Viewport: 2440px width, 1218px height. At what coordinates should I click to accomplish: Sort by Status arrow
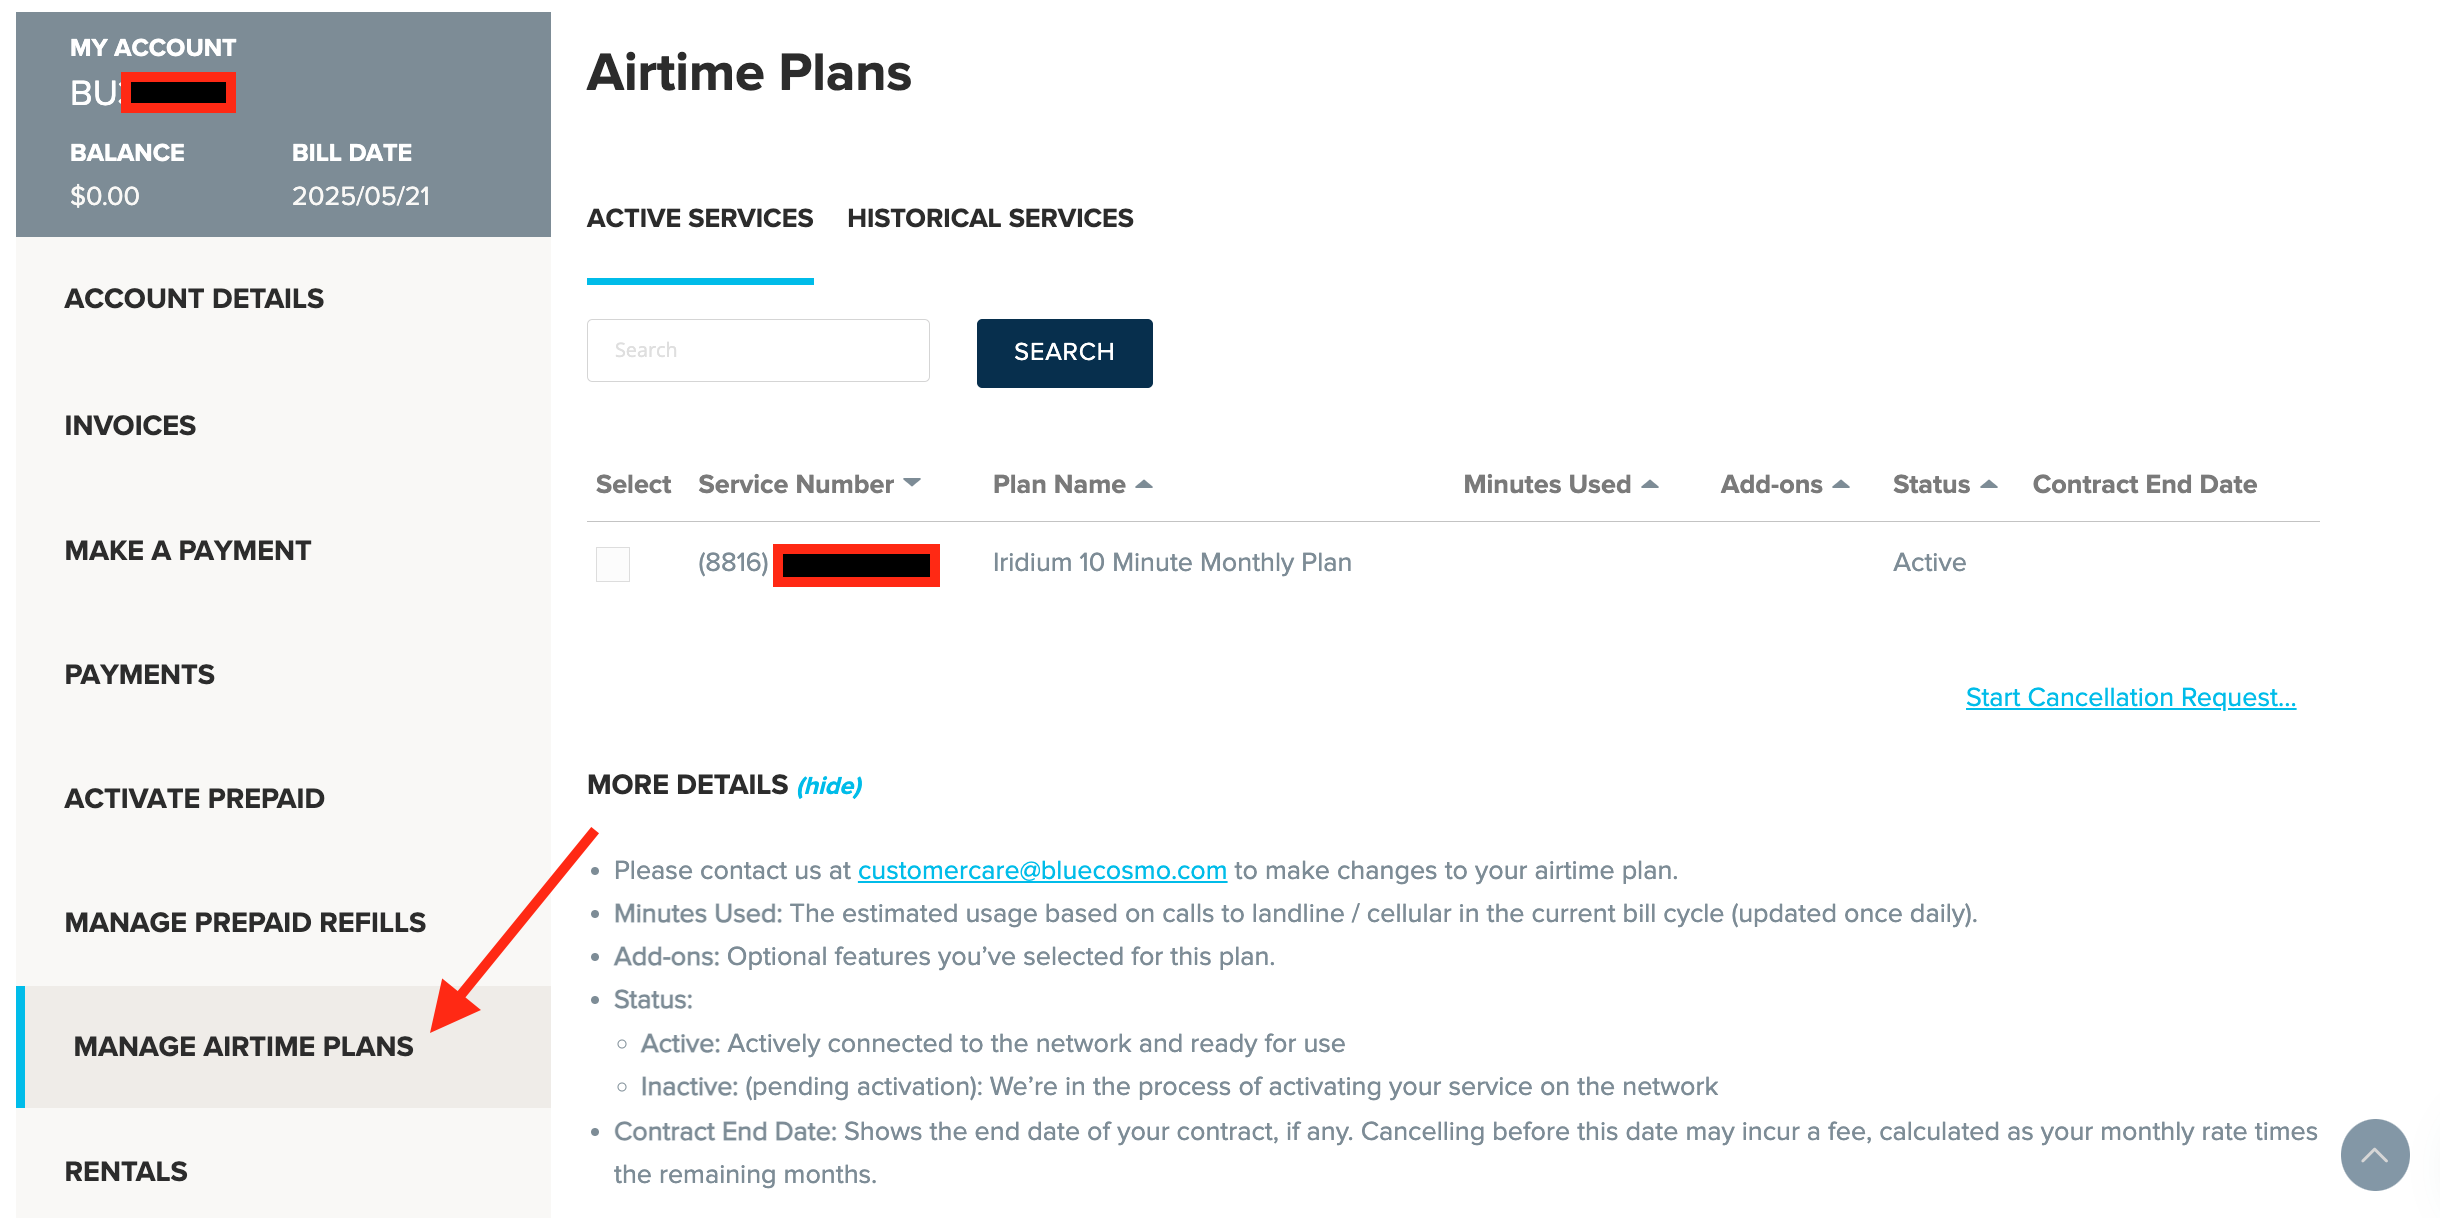1989,484
